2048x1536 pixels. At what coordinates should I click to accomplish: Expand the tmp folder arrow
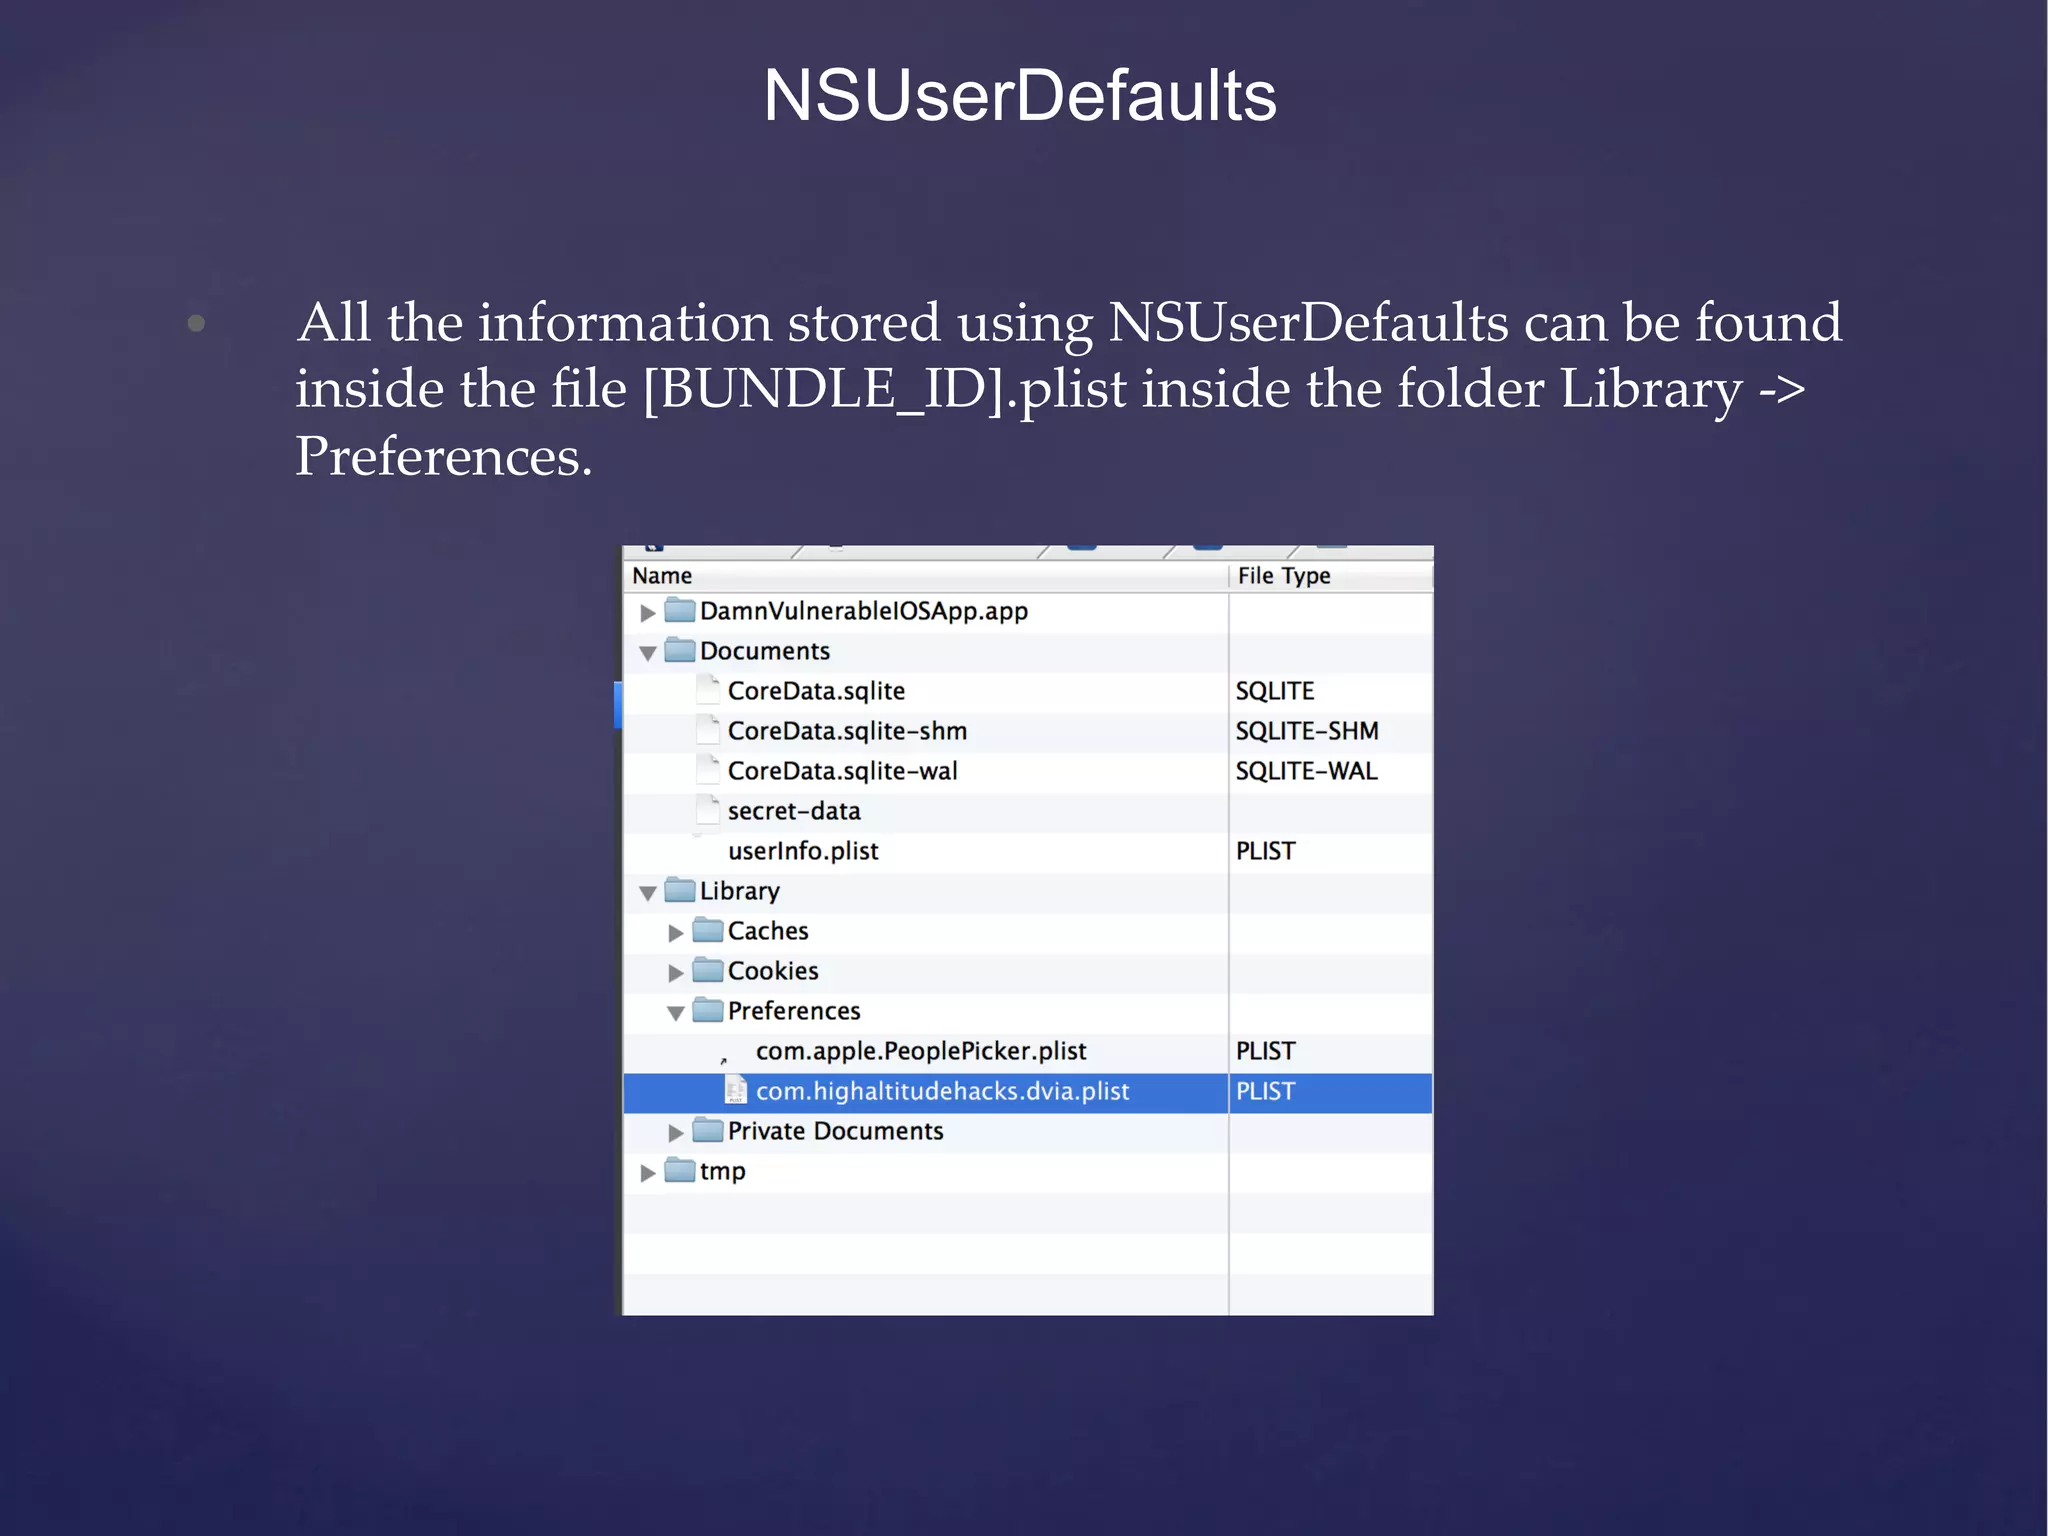click(647, 1172)
